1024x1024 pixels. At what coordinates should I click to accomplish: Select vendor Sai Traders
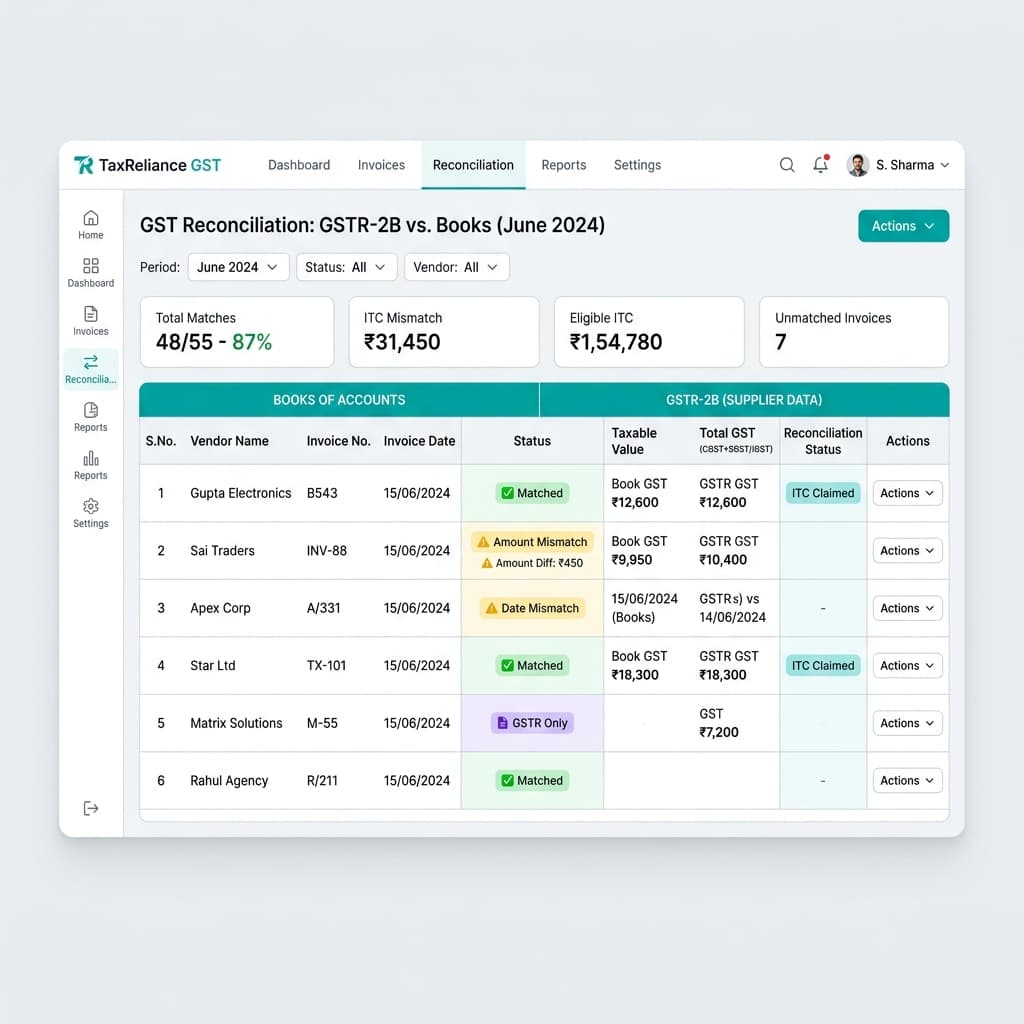tap(222, 551)
